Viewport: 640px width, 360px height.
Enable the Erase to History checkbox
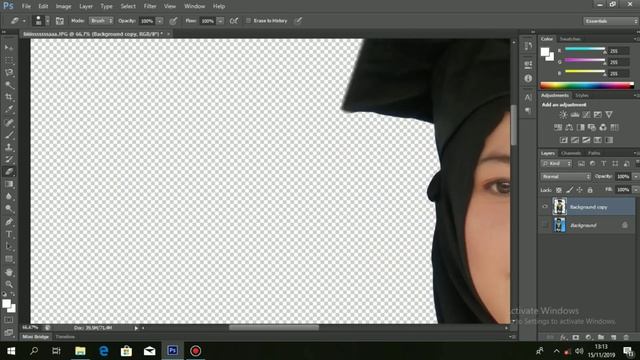coord(248,21)
